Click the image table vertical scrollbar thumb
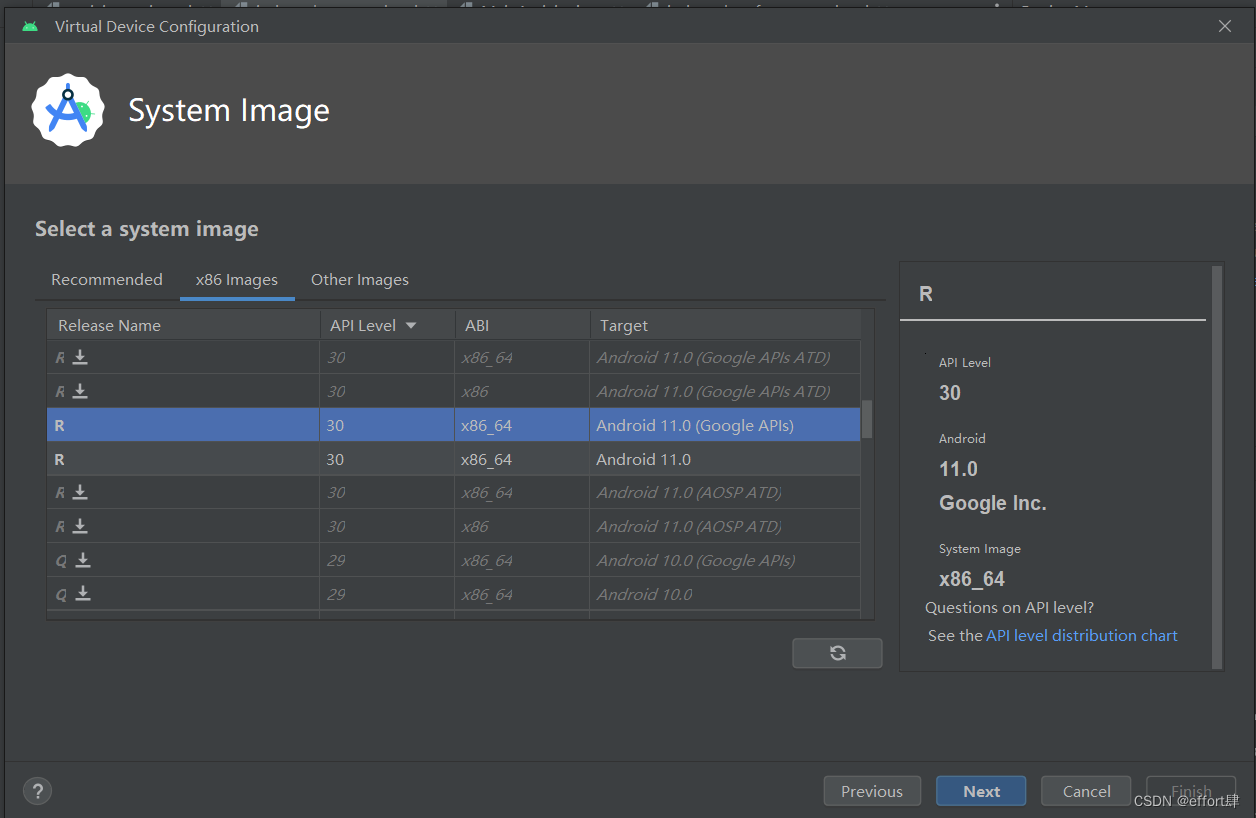 [x=867, y=419]
